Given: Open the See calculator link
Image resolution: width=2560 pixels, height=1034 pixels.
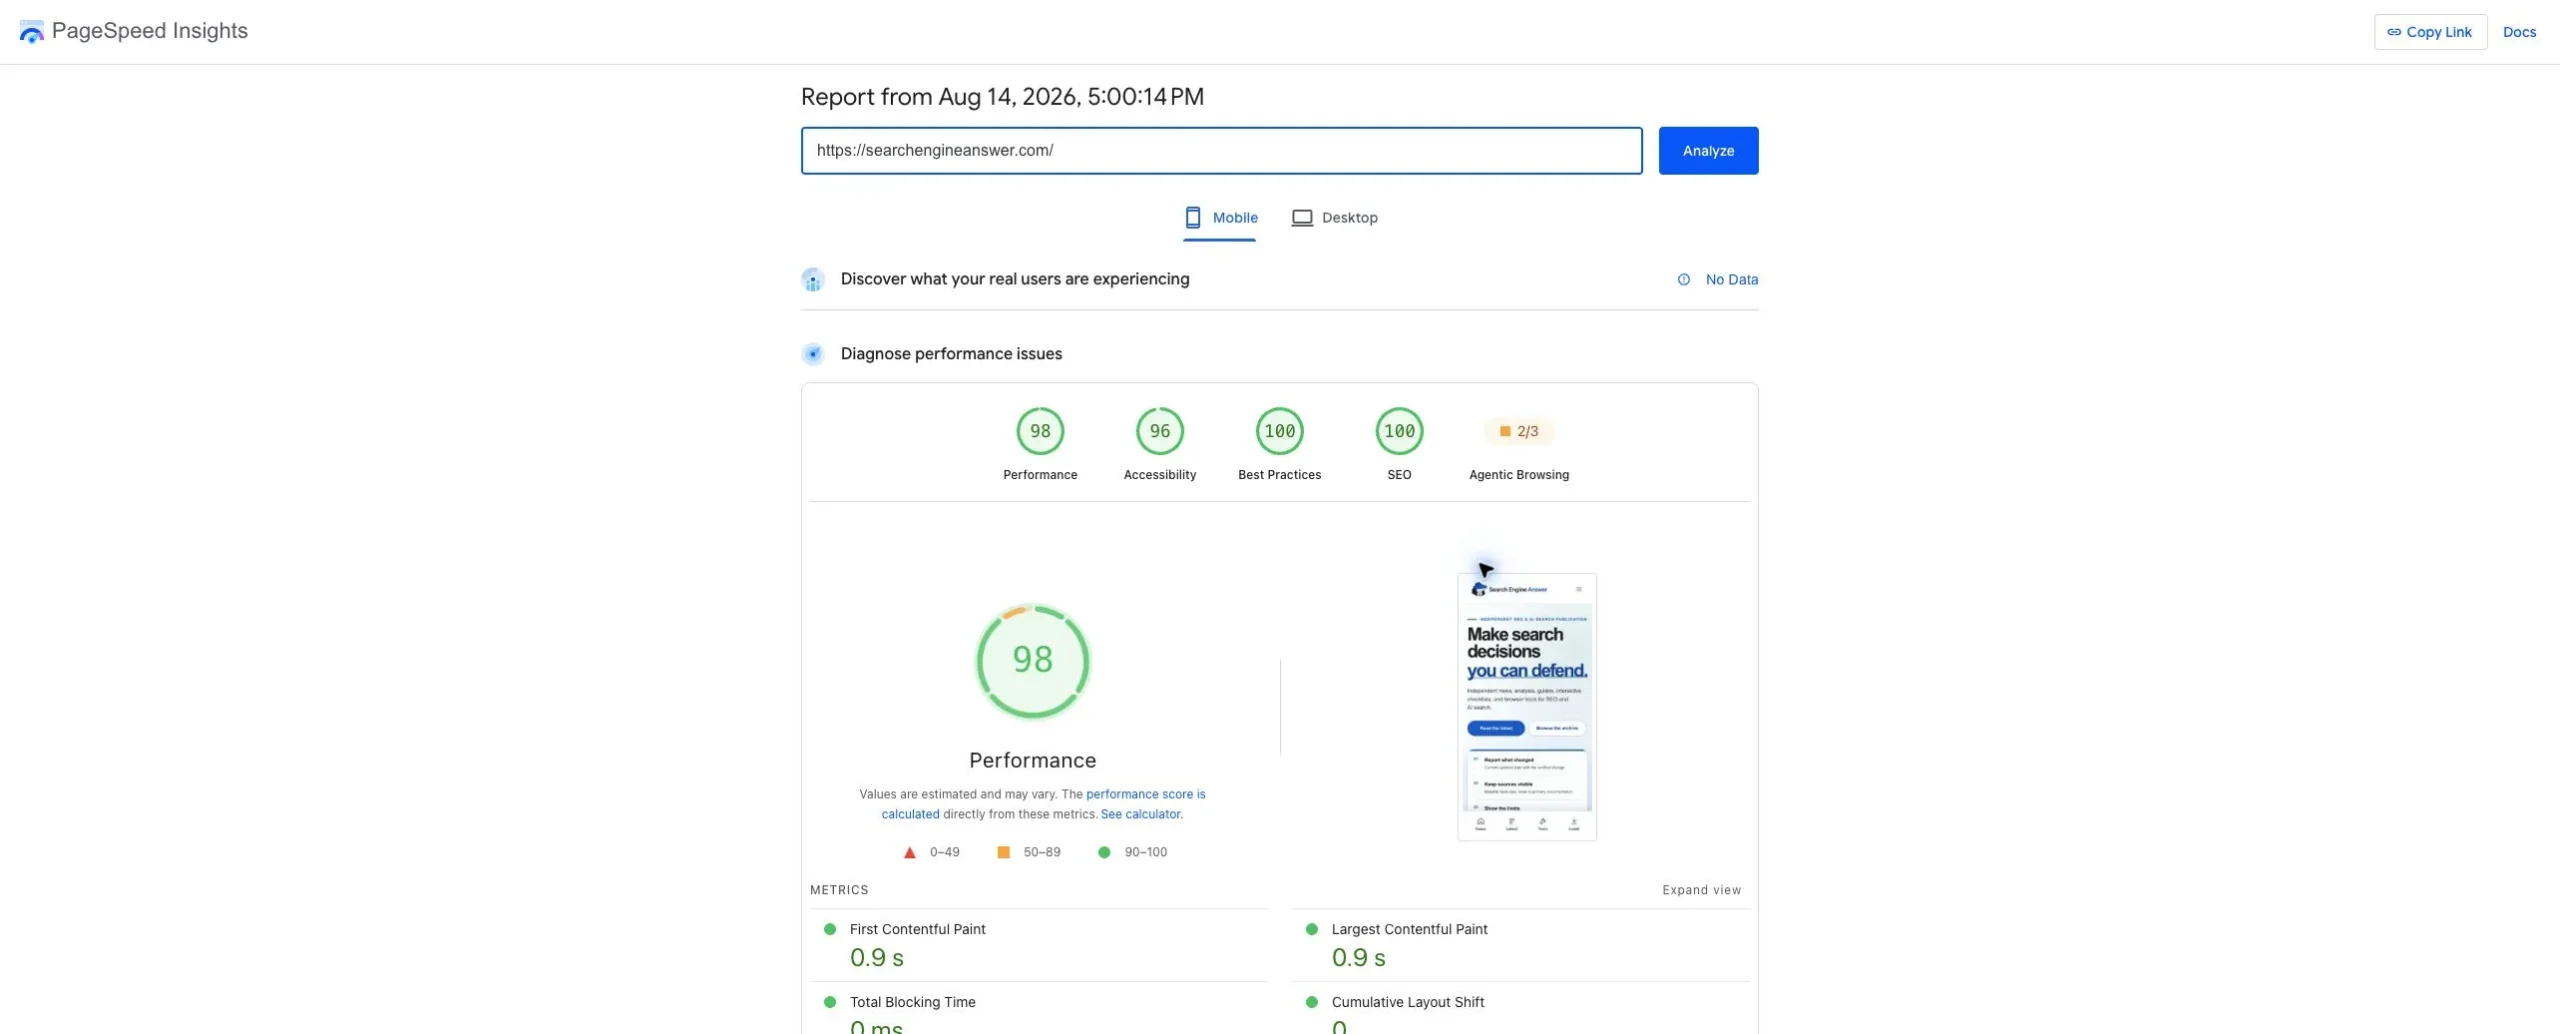Looking at the screenshot, I should click(1140, 814).
